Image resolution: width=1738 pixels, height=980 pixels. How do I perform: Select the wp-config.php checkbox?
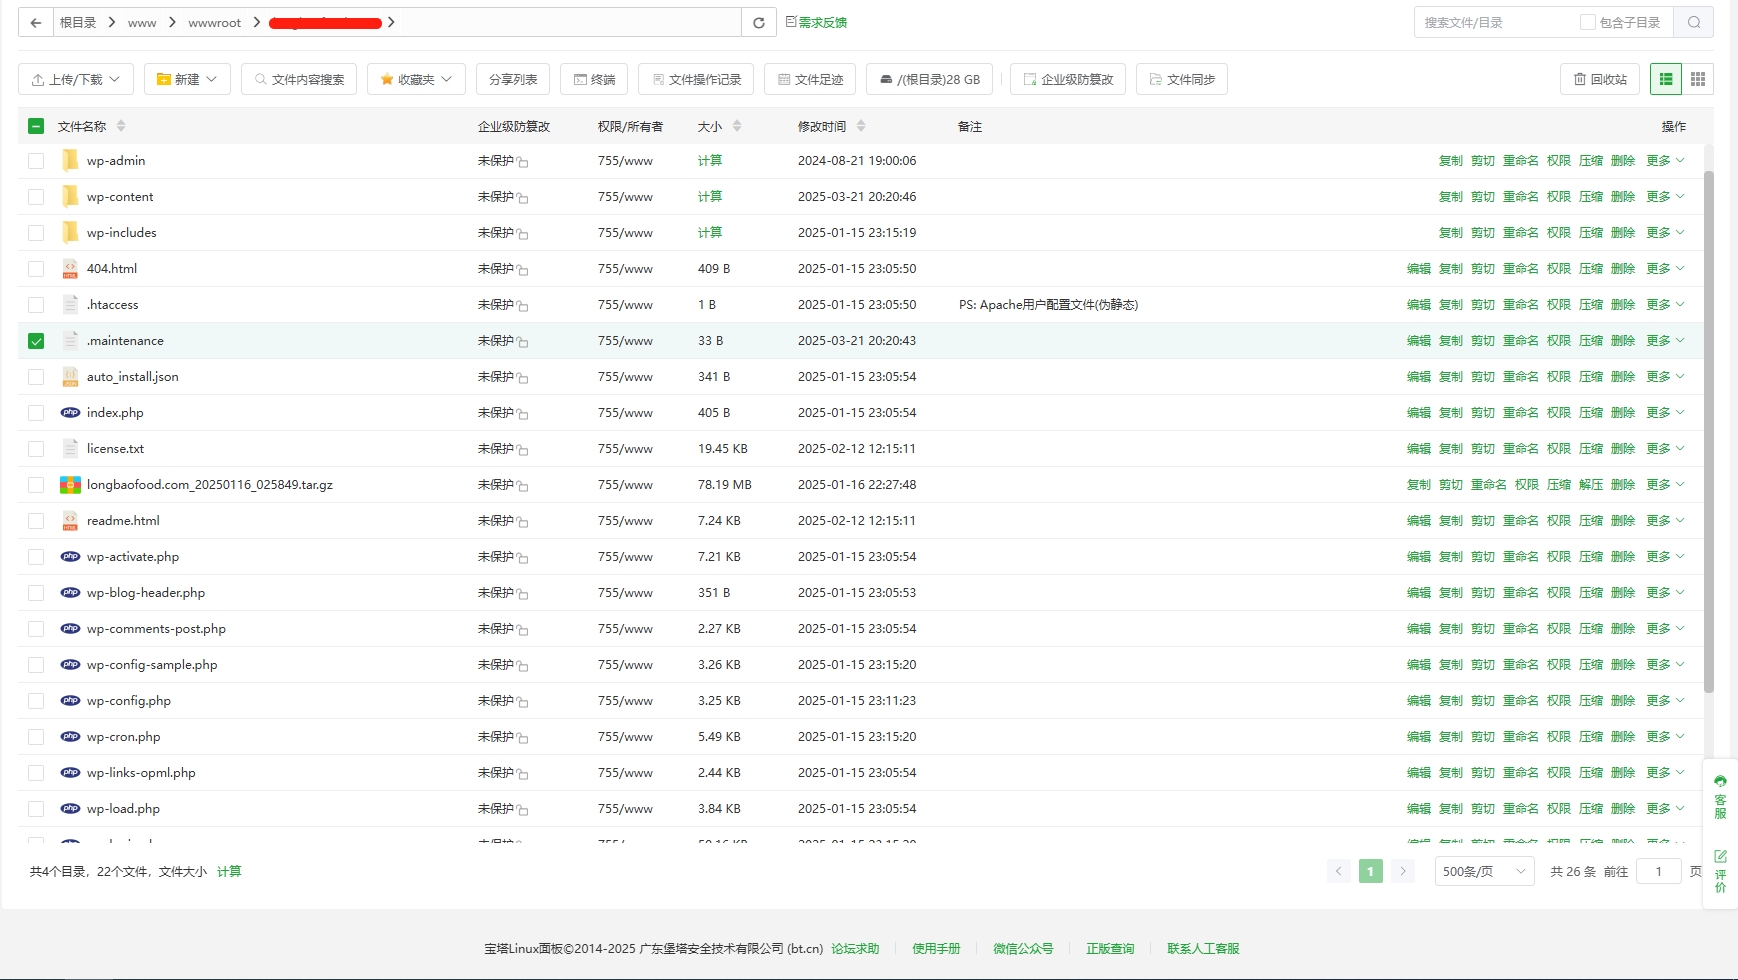point(36,701)
